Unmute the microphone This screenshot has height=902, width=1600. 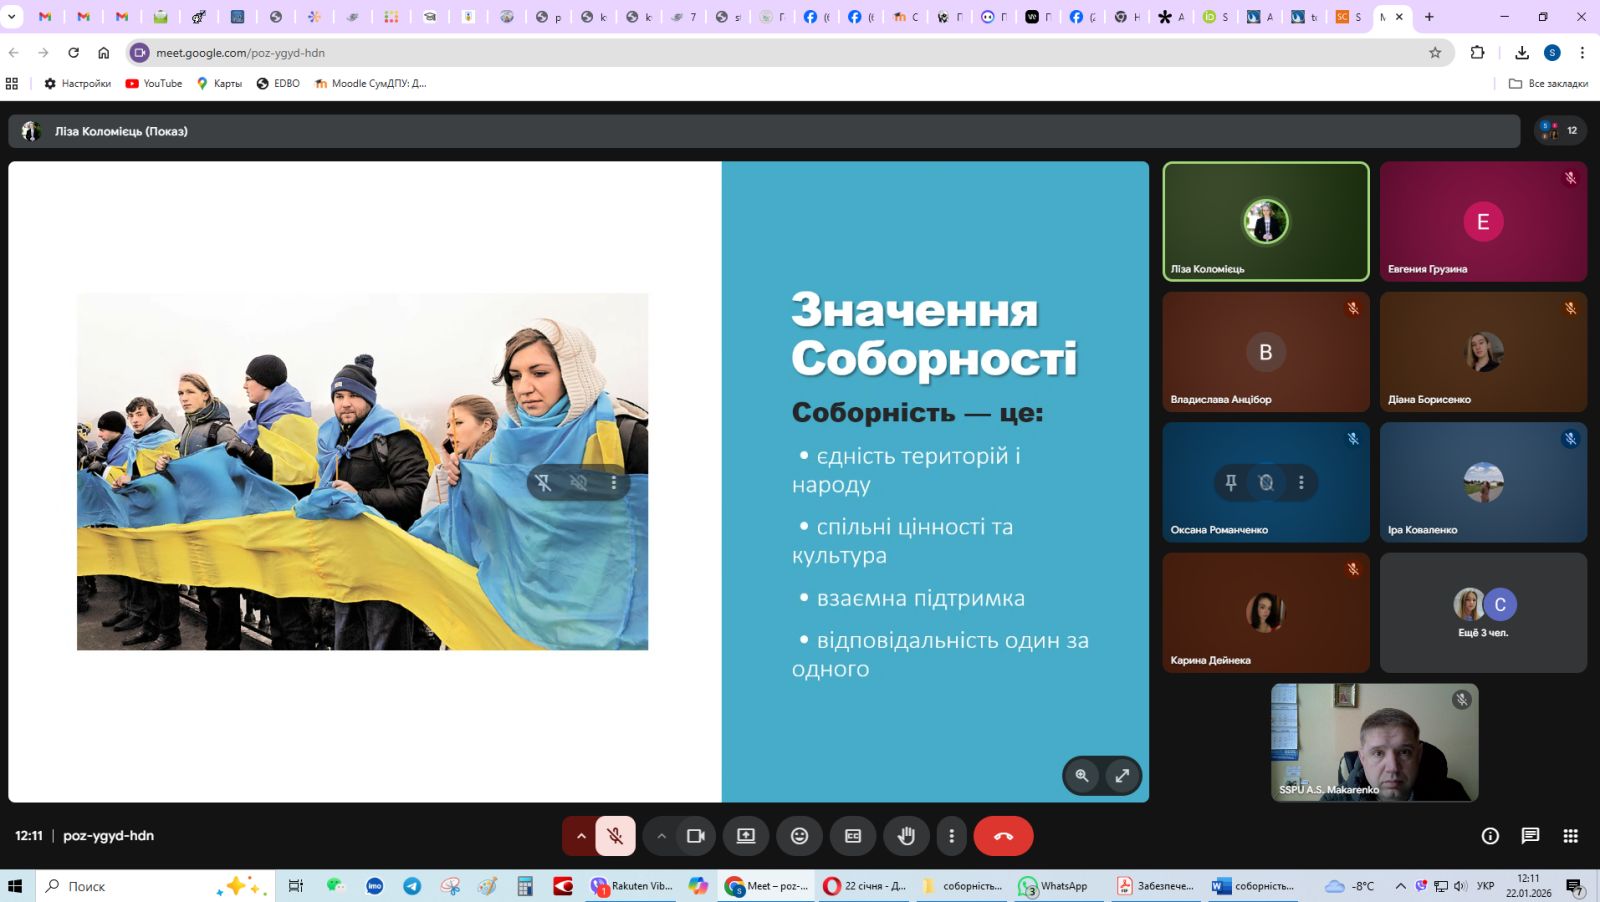pos(616,836)
